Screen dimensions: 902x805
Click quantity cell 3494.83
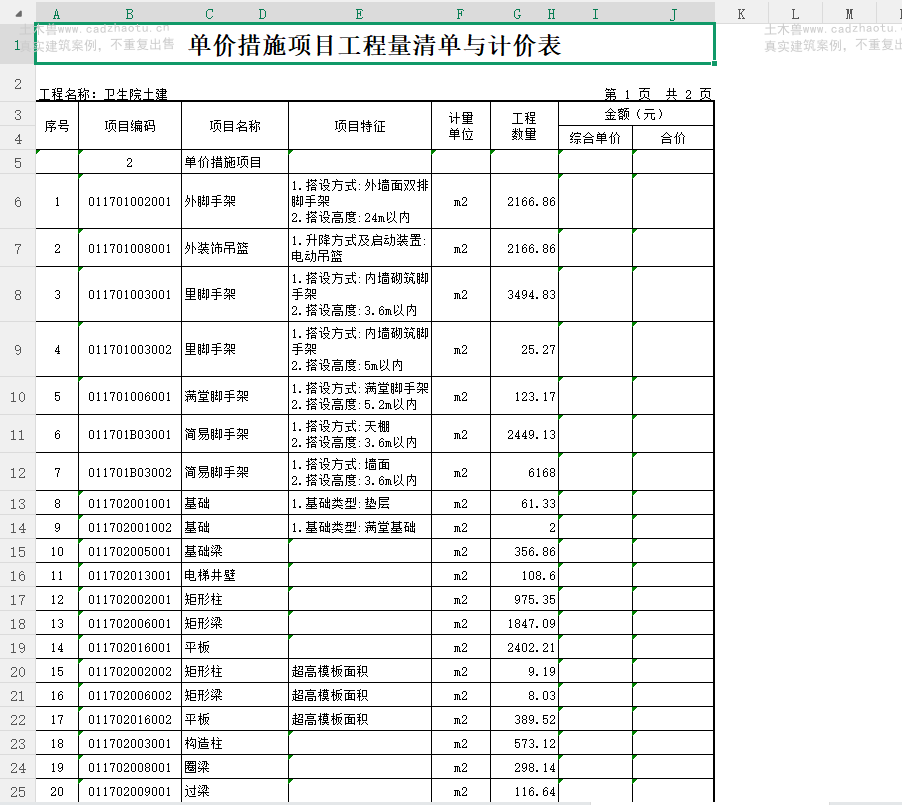coord(524,295)
